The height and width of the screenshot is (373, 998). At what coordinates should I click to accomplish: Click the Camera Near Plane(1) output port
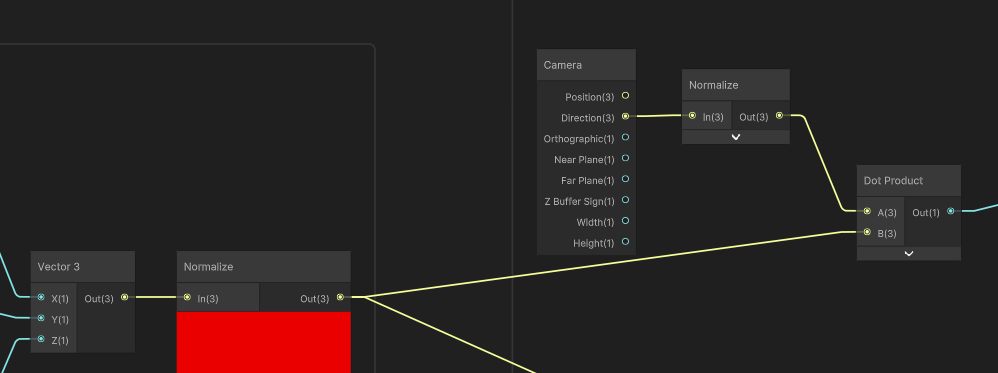[625, 158]
